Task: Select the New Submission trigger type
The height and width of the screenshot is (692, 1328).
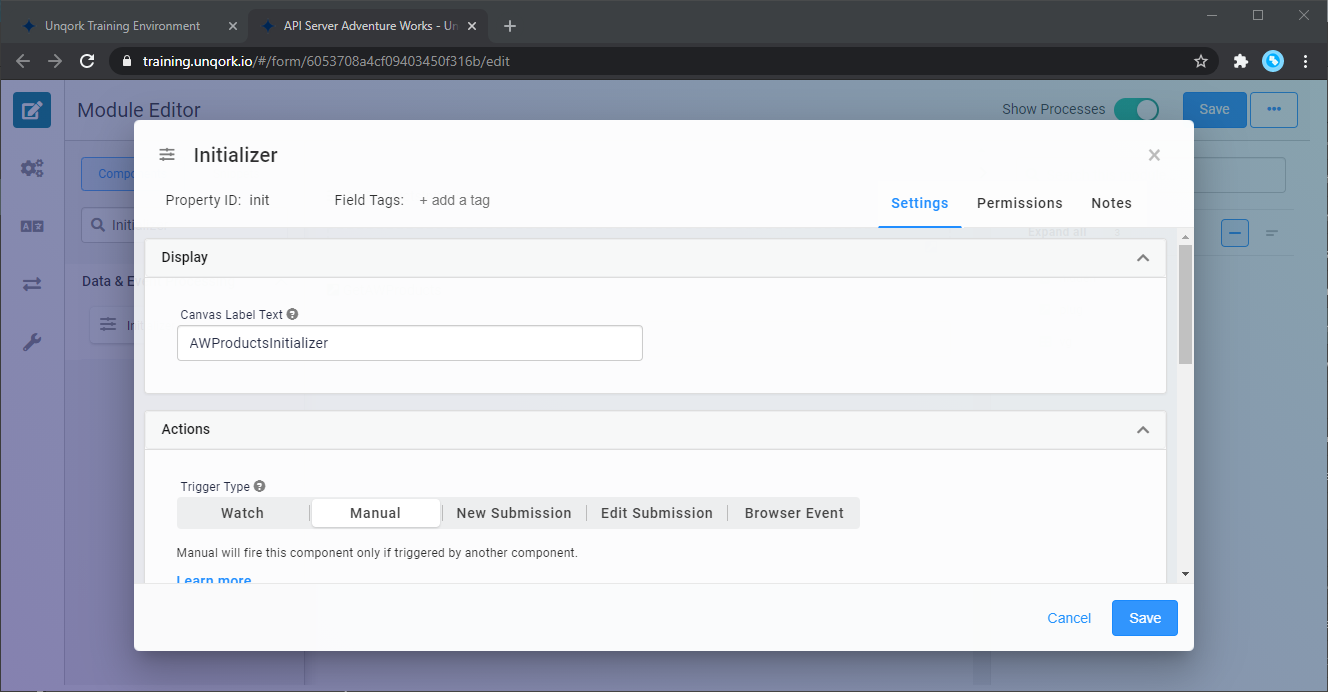Action: pyautogui.click(x=514, y=513)
